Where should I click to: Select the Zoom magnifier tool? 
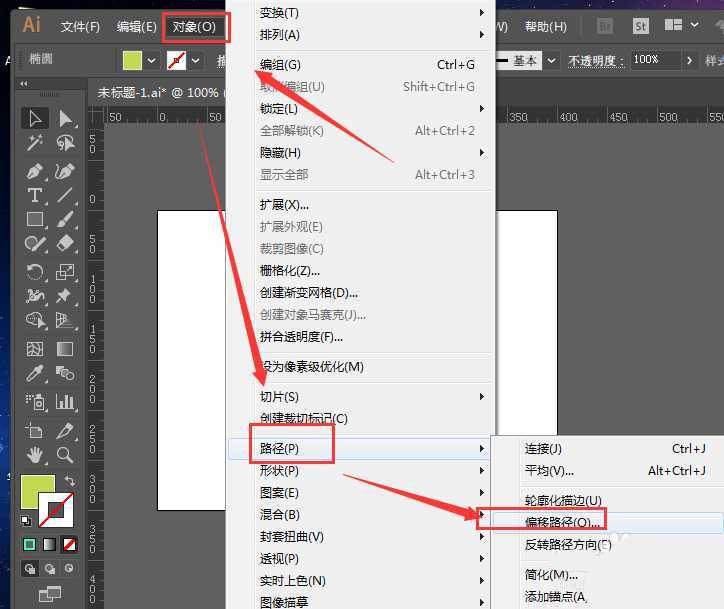pos(66,455)
